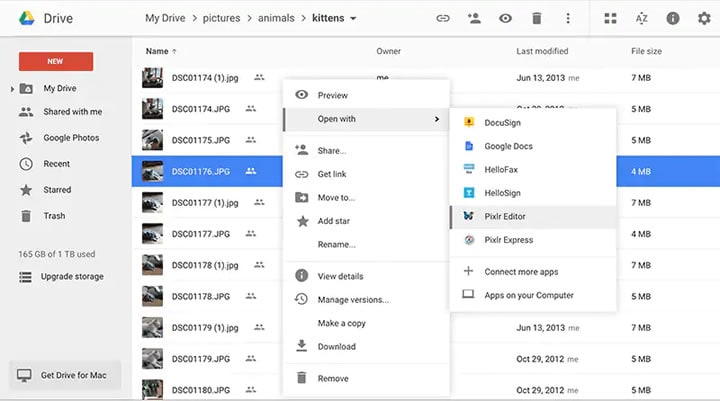The height and width of the screenshot is (401, 720).
Task: Sort by the Name column header
Action: pyautogui.click(x=157, y=51)
